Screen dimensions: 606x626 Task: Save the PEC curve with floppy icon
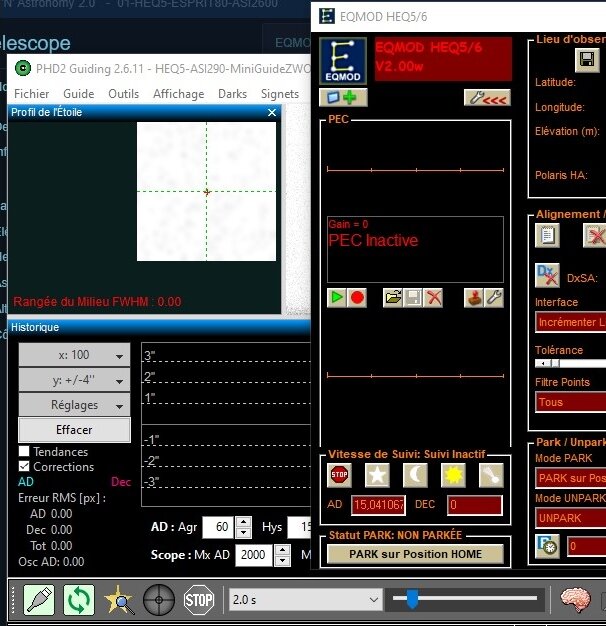(x=413, y=297)
